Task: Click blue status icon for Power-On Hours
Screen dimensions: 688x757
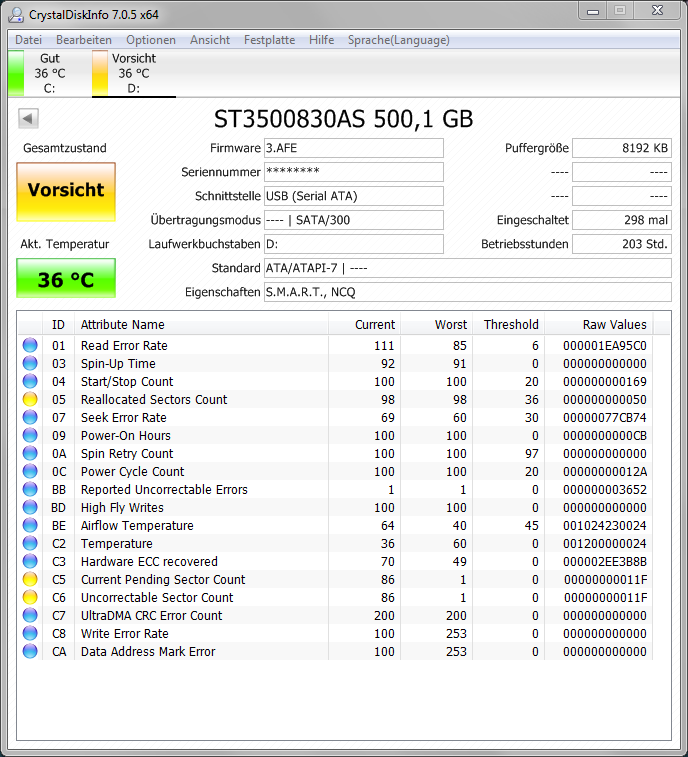Action: pos(30,435)
